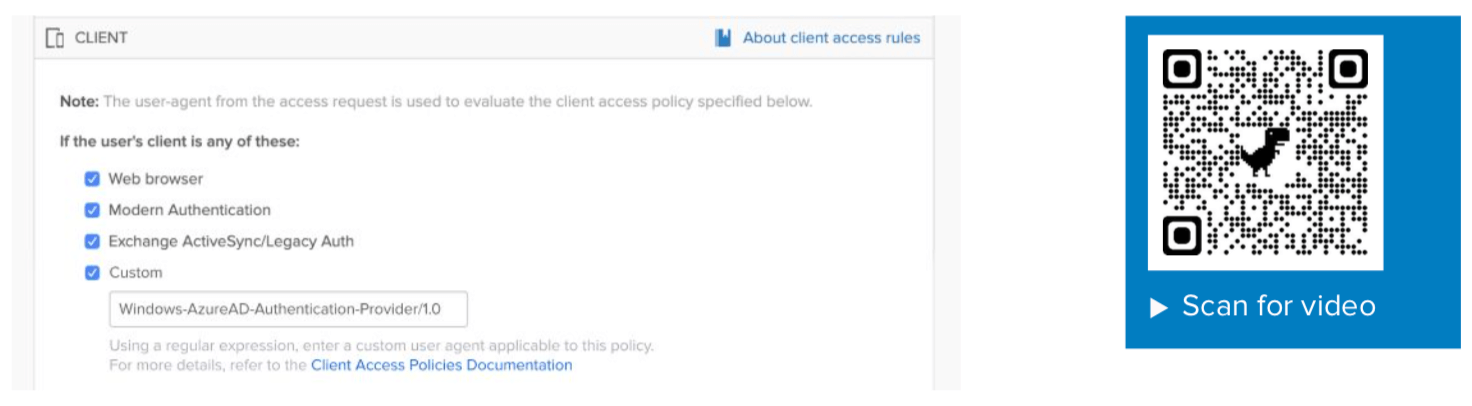Focus the custom user agent text field
This screenshot has width=1472, height=406.
tap(288, 309)
